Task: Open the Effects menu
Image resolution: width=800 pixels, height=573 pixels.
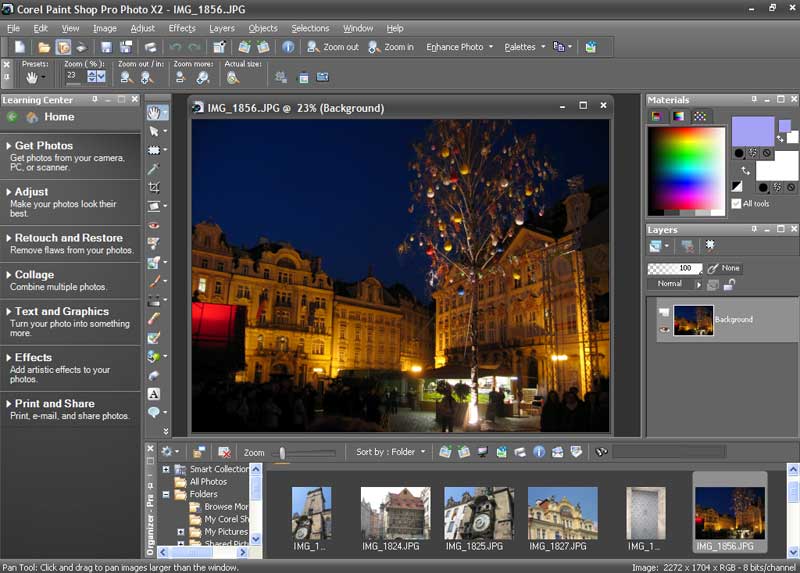Action: pyautogui.click(x=182, y=28)
